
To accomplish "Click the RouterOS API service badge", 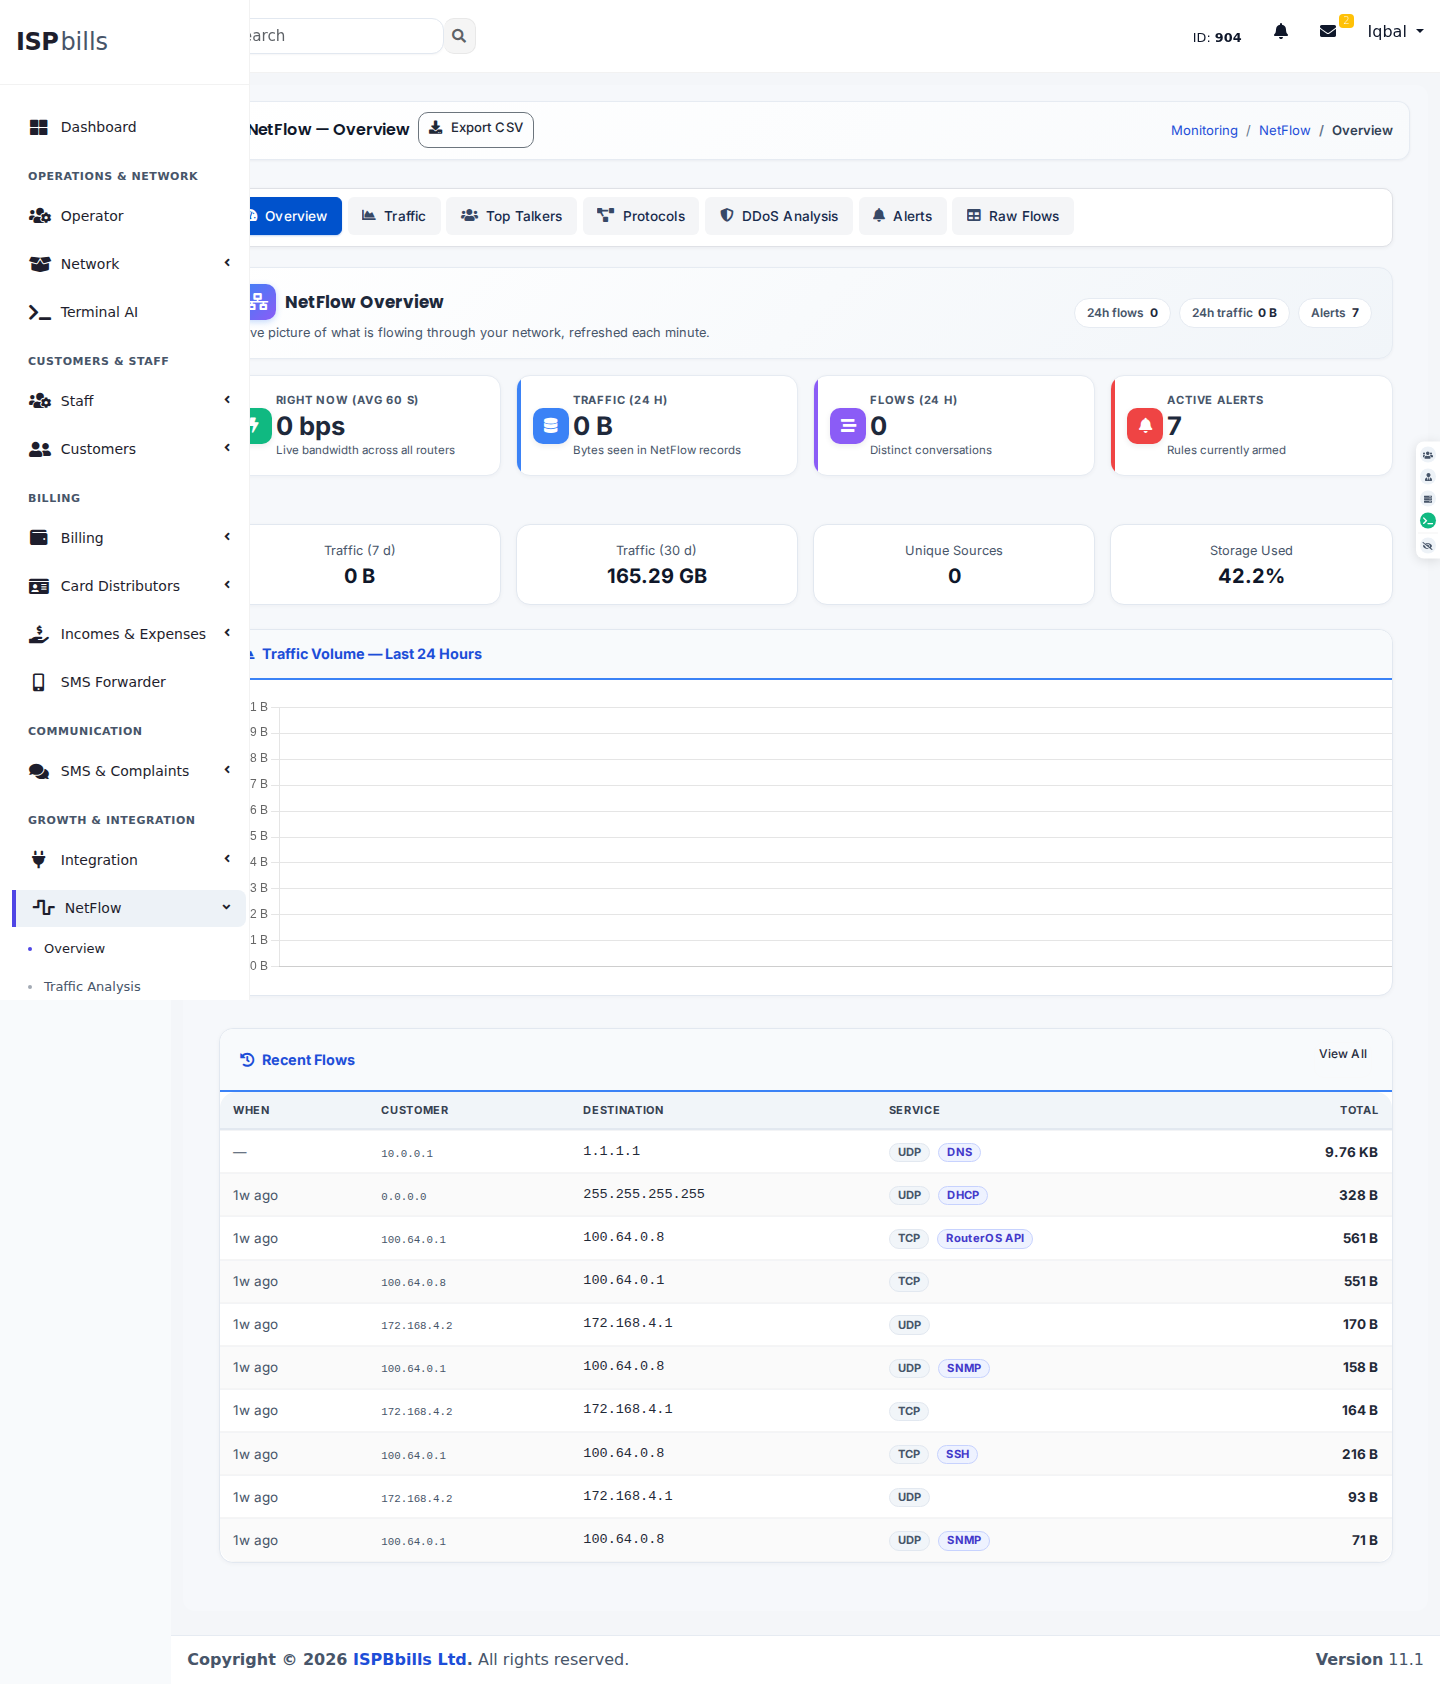I will point(985,1238).
